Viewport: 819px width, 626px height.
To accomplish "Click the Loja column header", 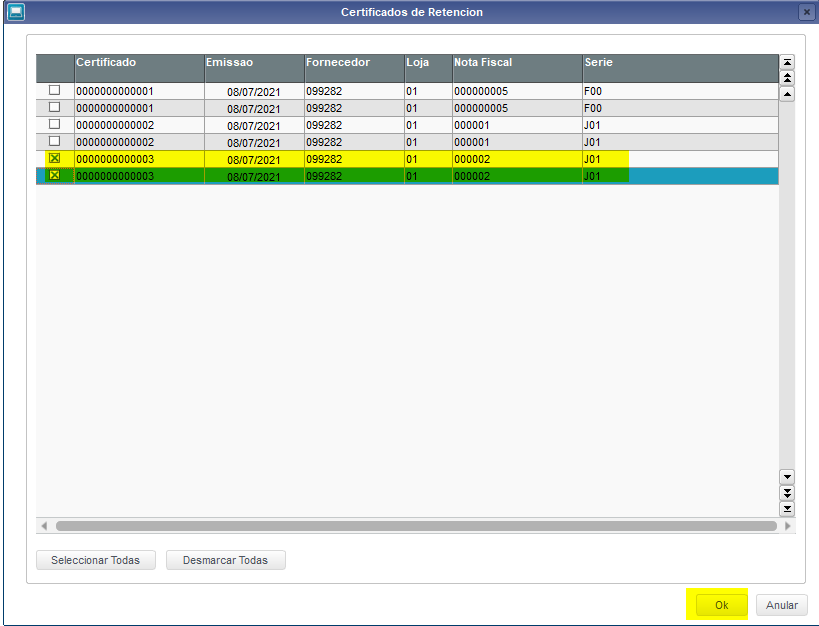I will [x=428, y=68].
